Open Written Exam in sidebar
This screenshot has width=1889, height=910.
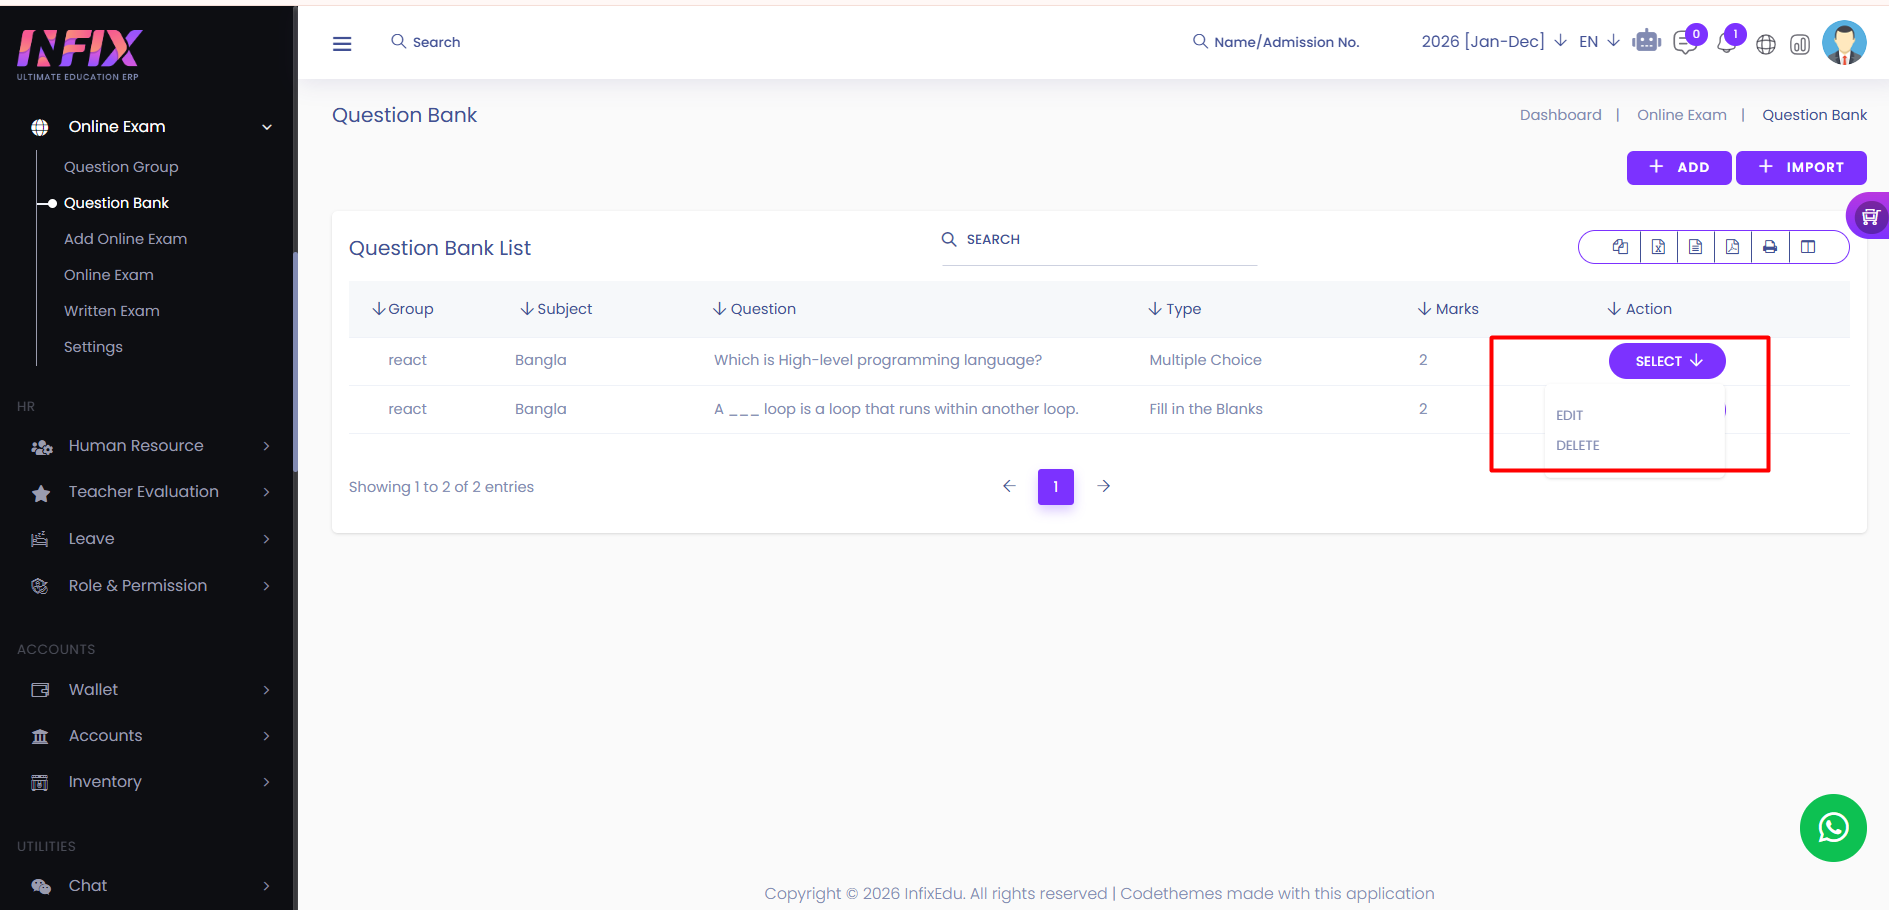pos(112,311)
